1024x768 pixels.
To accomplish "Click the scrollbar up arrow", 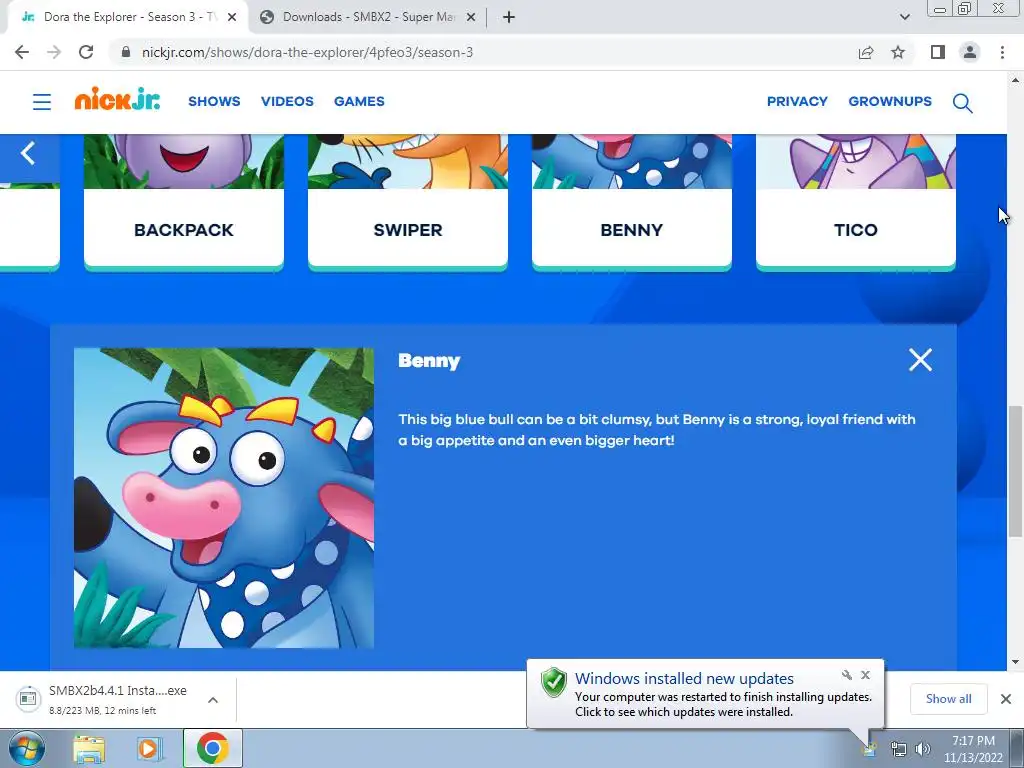I will click(x=1016, y=80).
